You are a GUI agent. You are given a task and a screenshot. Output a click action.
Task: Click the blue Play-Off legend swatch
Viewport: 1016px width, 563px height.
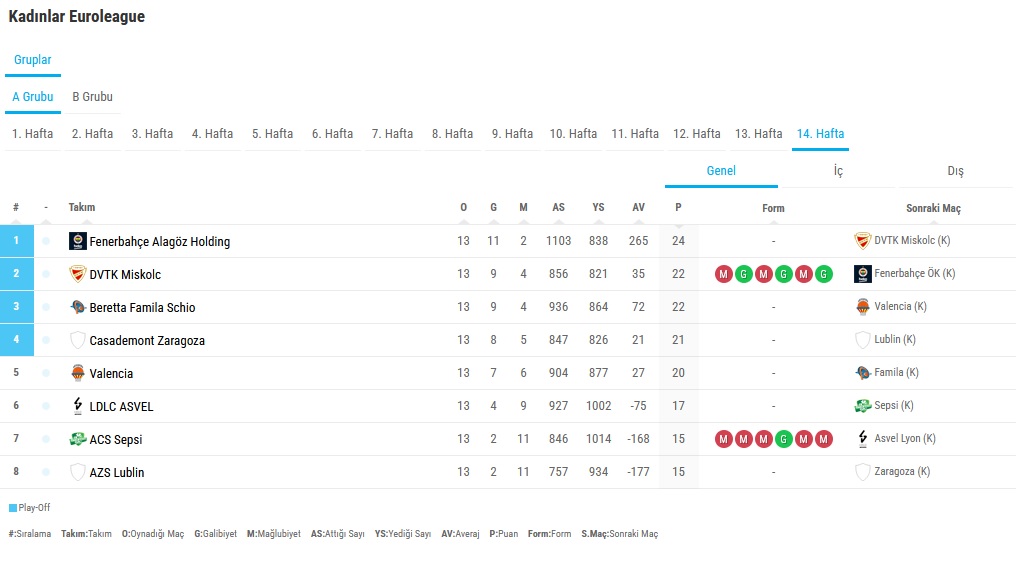pyautogui.click(x=13, y=508)
